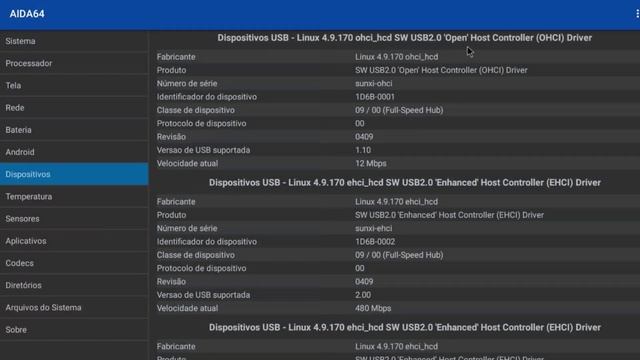Select the OHCI Driver section header

tap(404, 38)
